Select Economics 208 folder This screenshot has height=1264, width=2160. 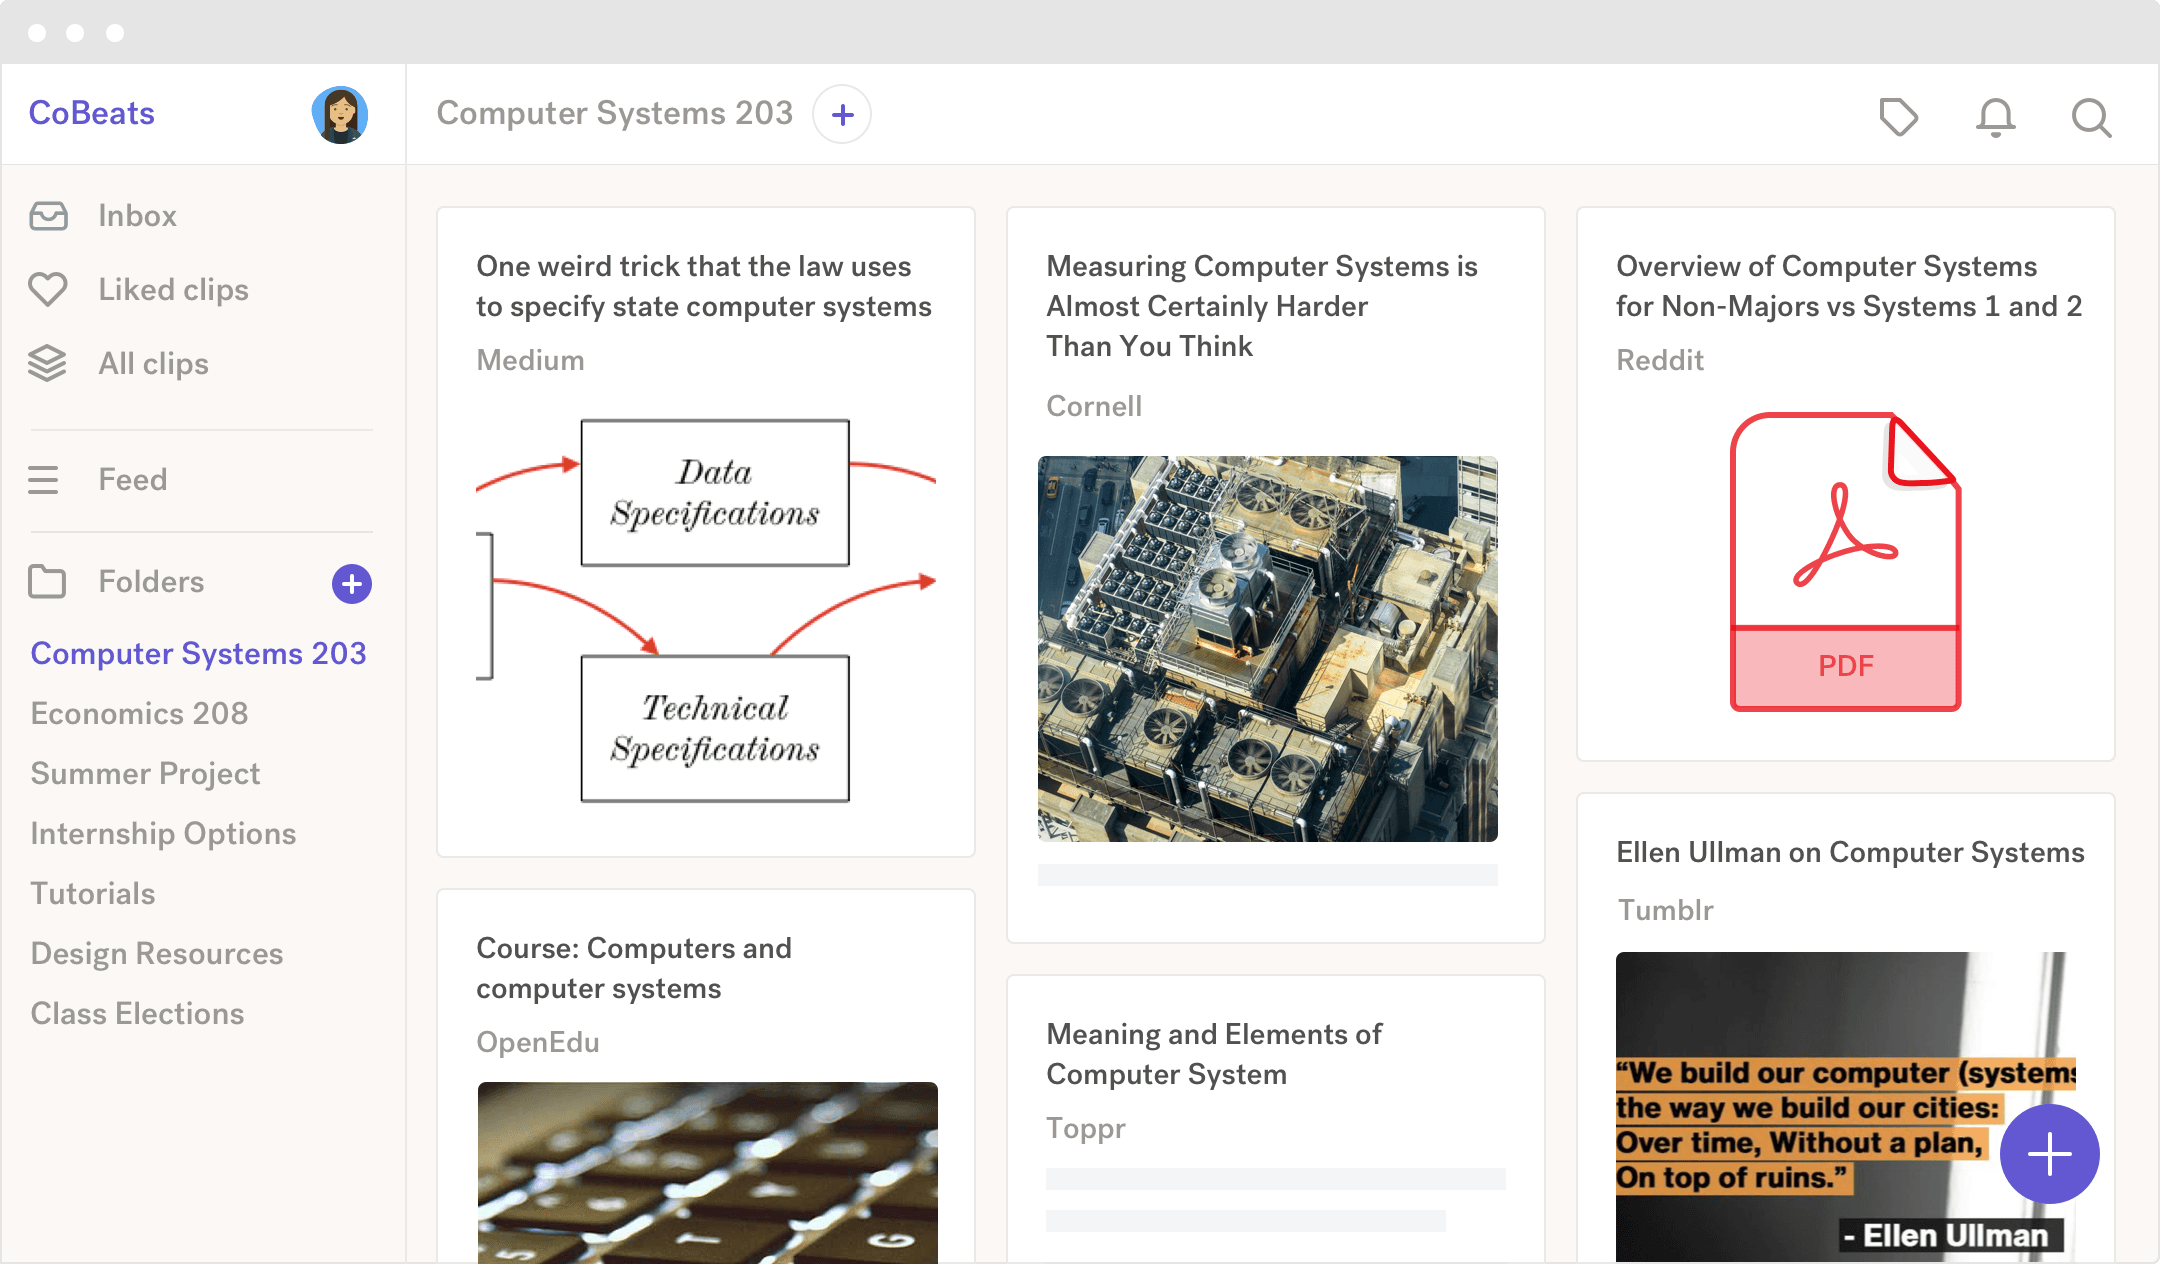(x=139, y=714)
